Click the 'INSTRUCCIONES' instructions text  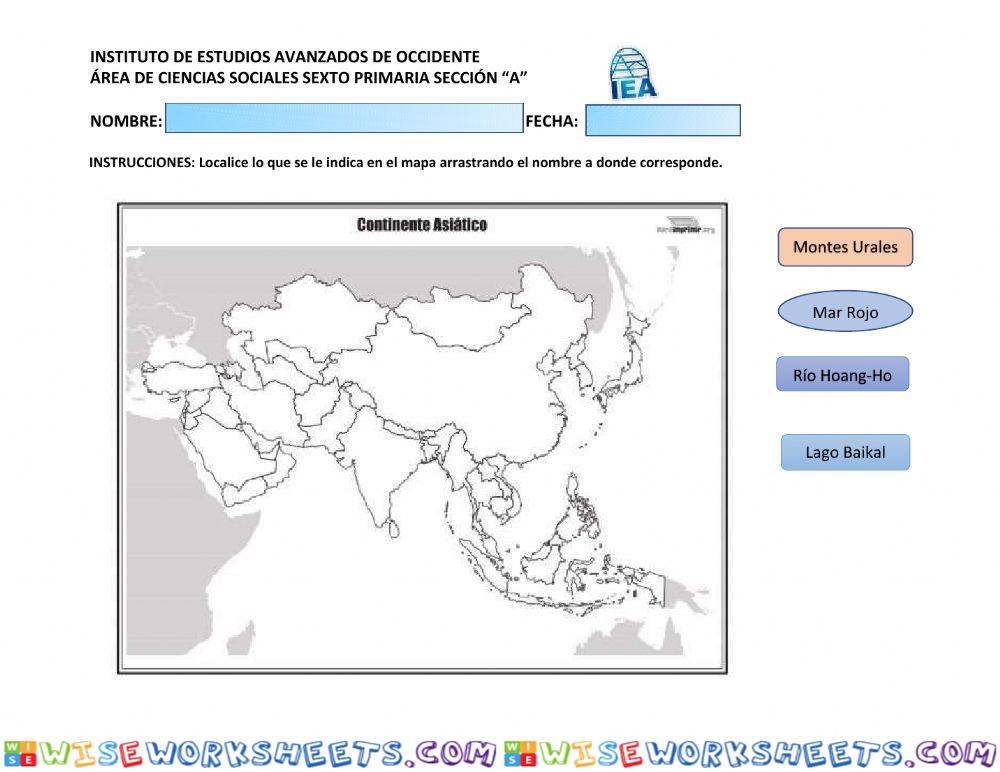pyautogui.click(x=406, y=162)
